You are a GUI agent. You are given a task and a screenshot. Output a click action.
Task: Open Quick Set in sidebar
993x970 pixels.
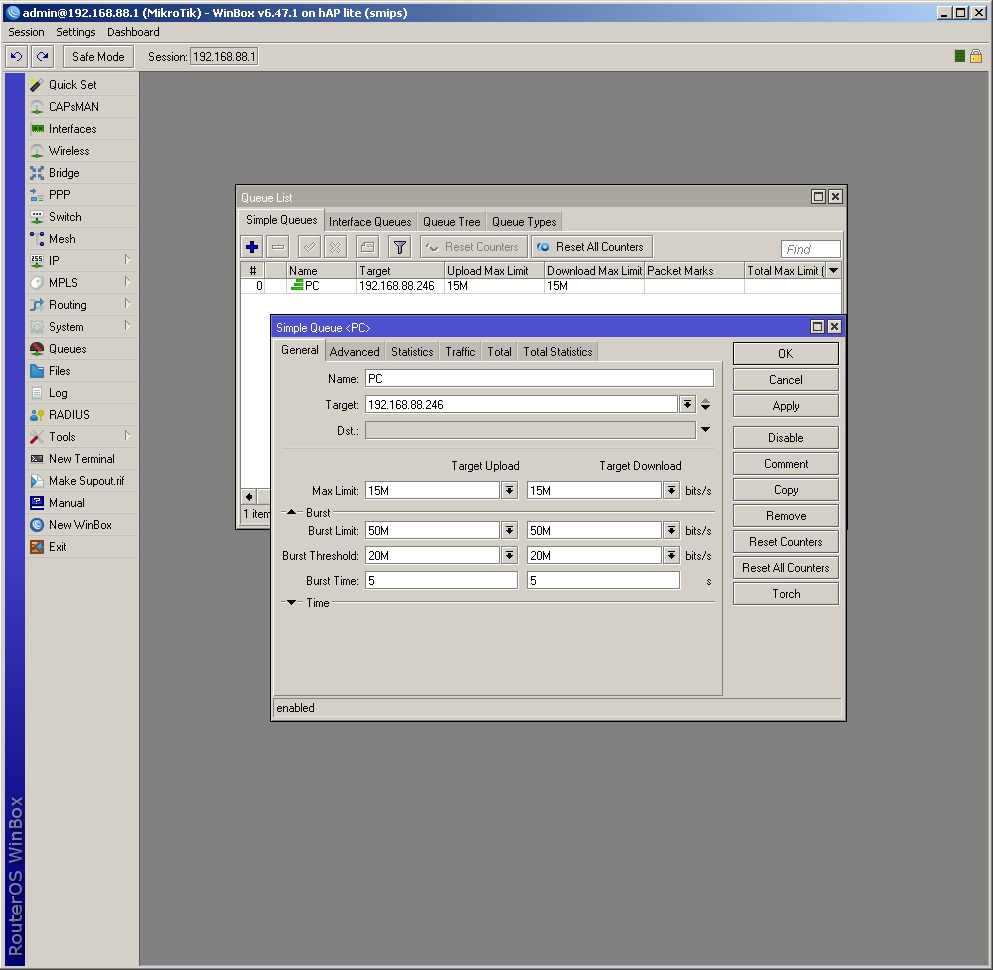[82, 85]
